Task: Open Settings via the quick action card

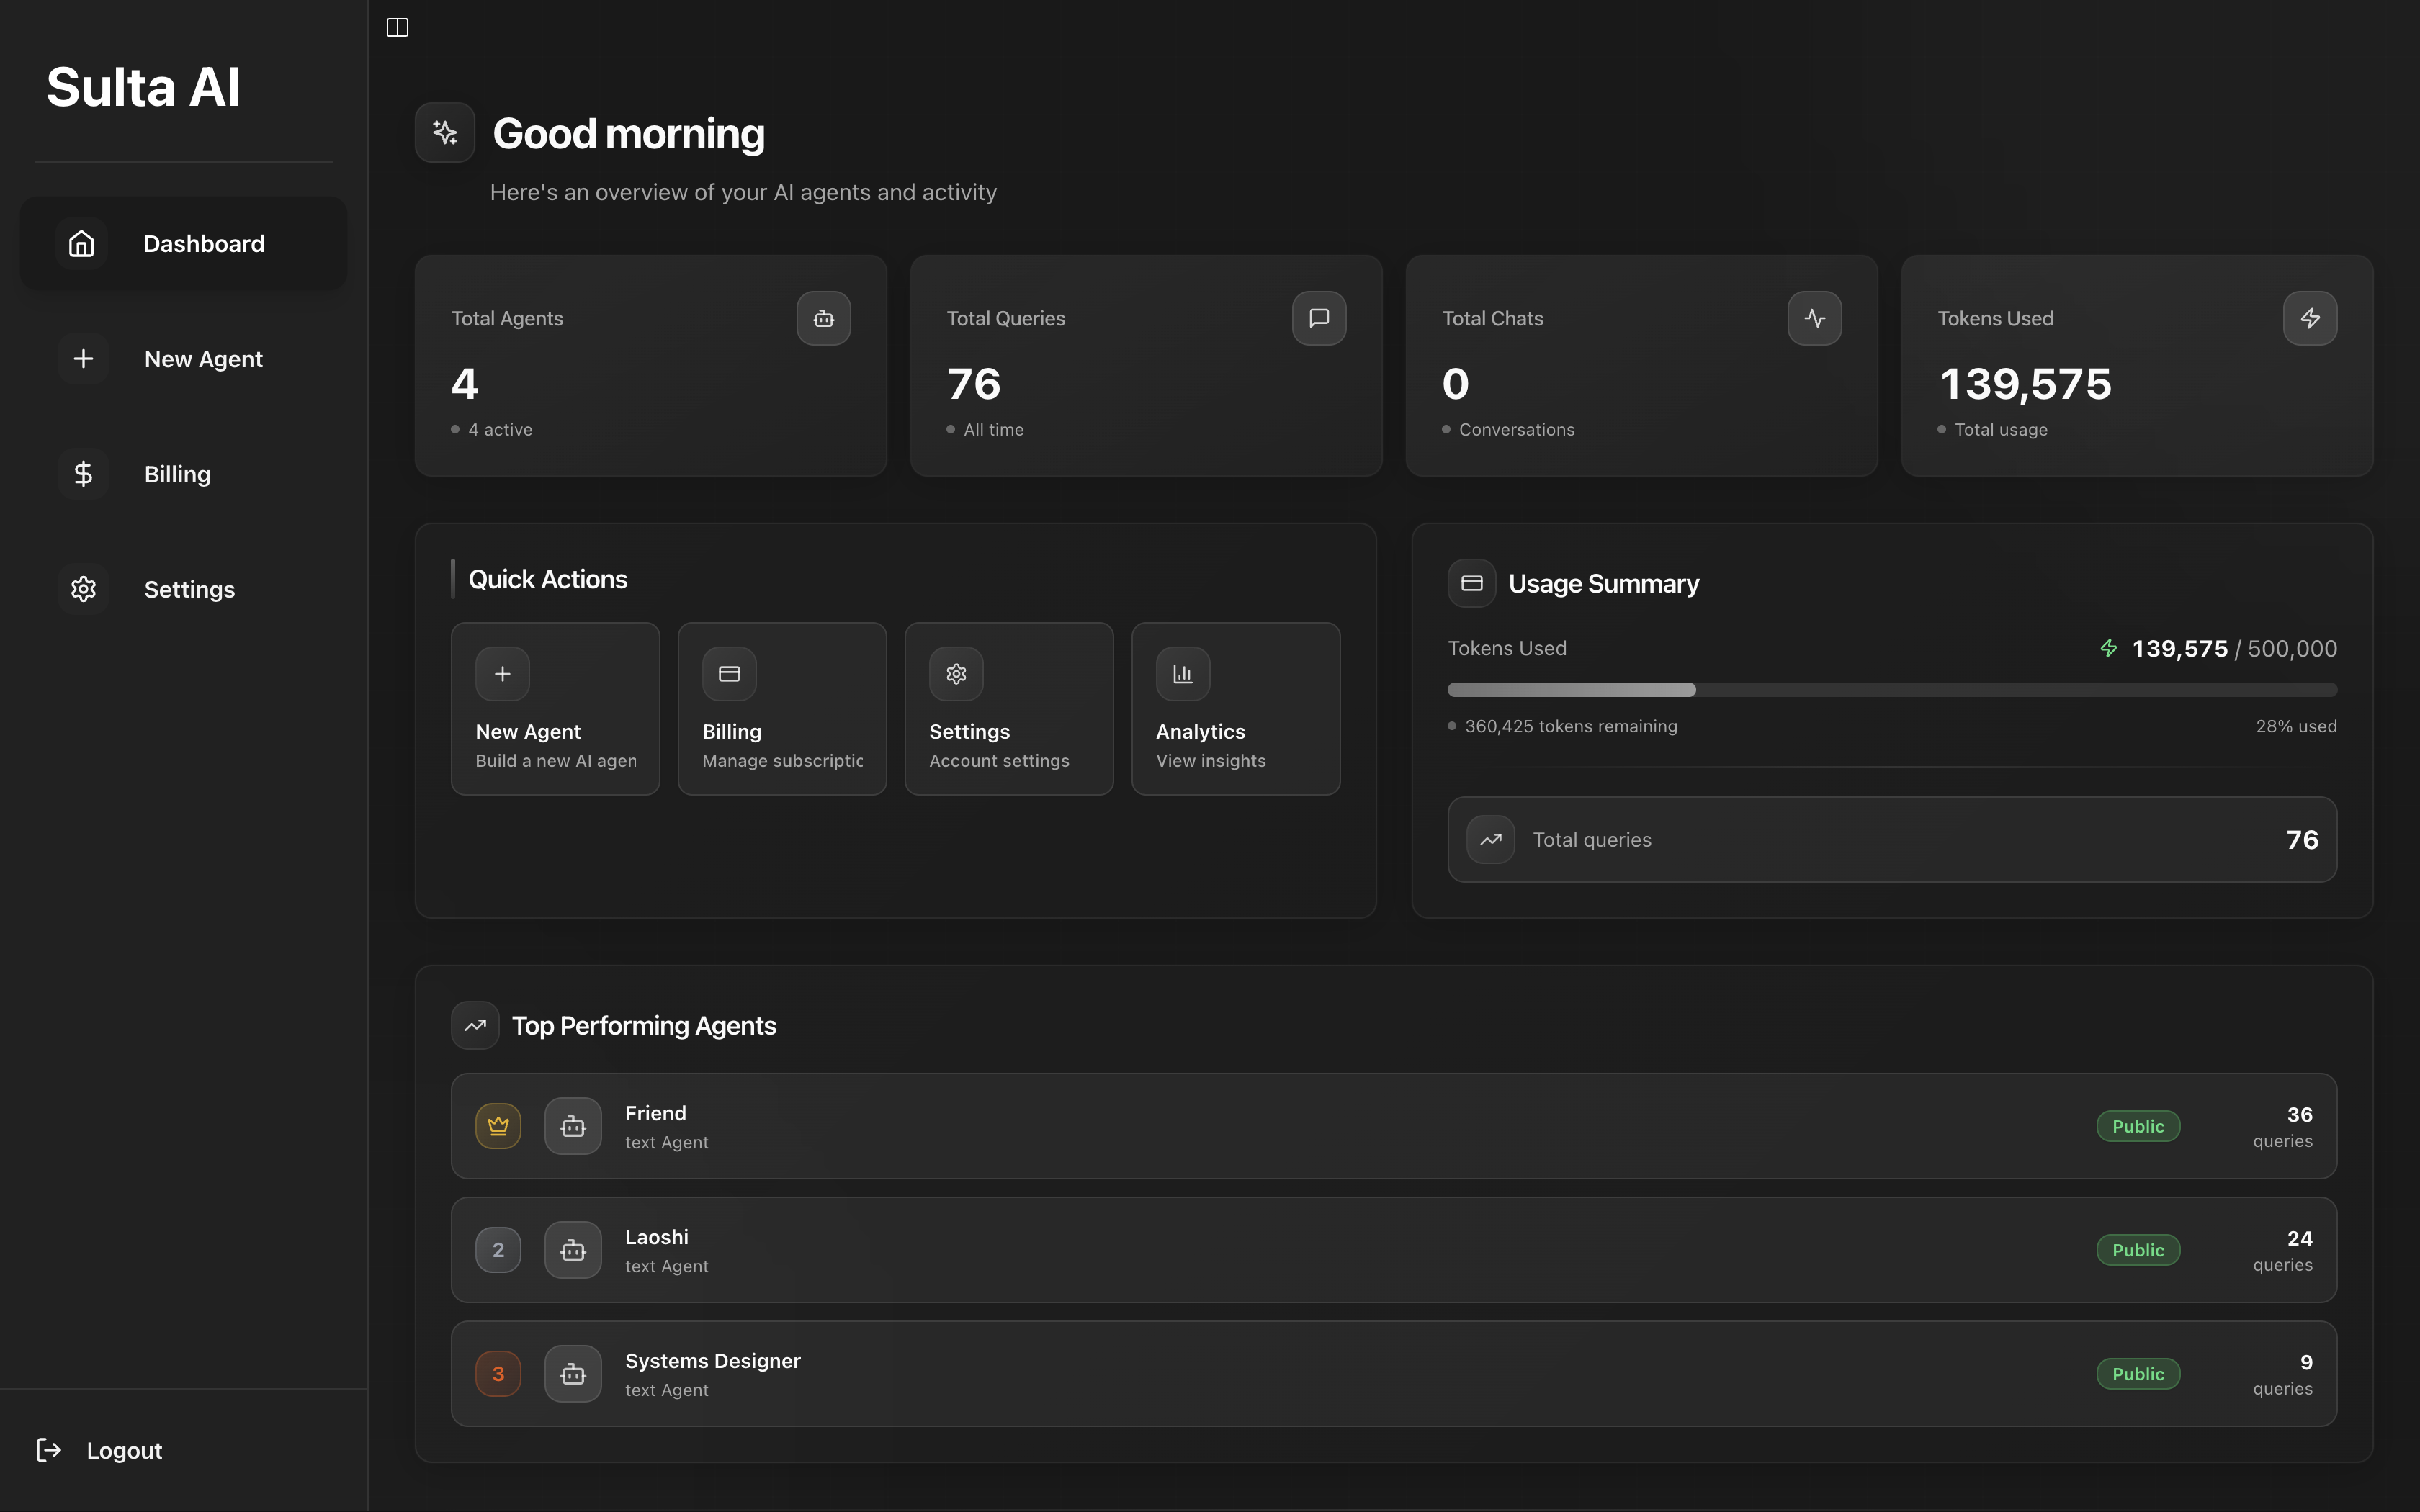Action: 1008,708
